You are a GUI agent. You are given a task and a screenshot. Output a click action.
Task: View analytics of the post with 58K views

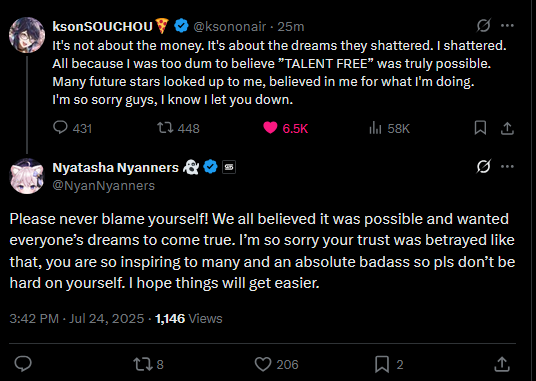point(389,128)
